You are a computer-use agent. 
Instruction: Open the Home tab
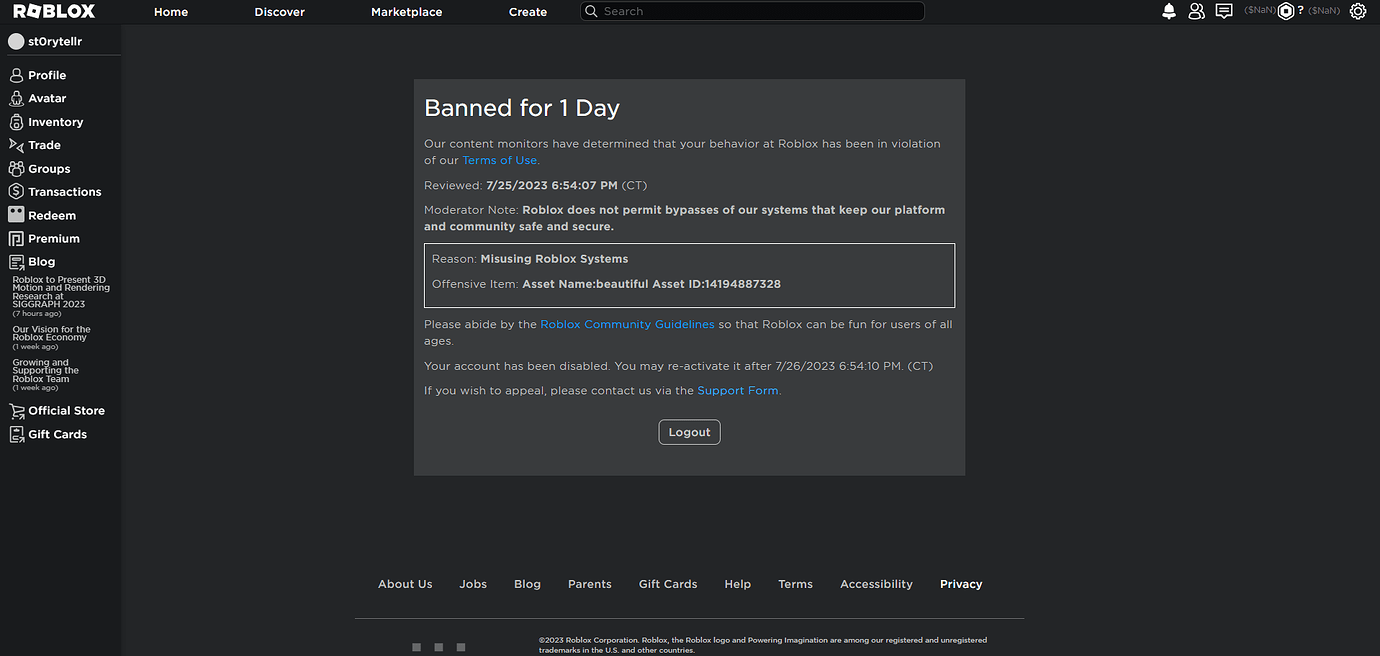[x=171, y=12]
